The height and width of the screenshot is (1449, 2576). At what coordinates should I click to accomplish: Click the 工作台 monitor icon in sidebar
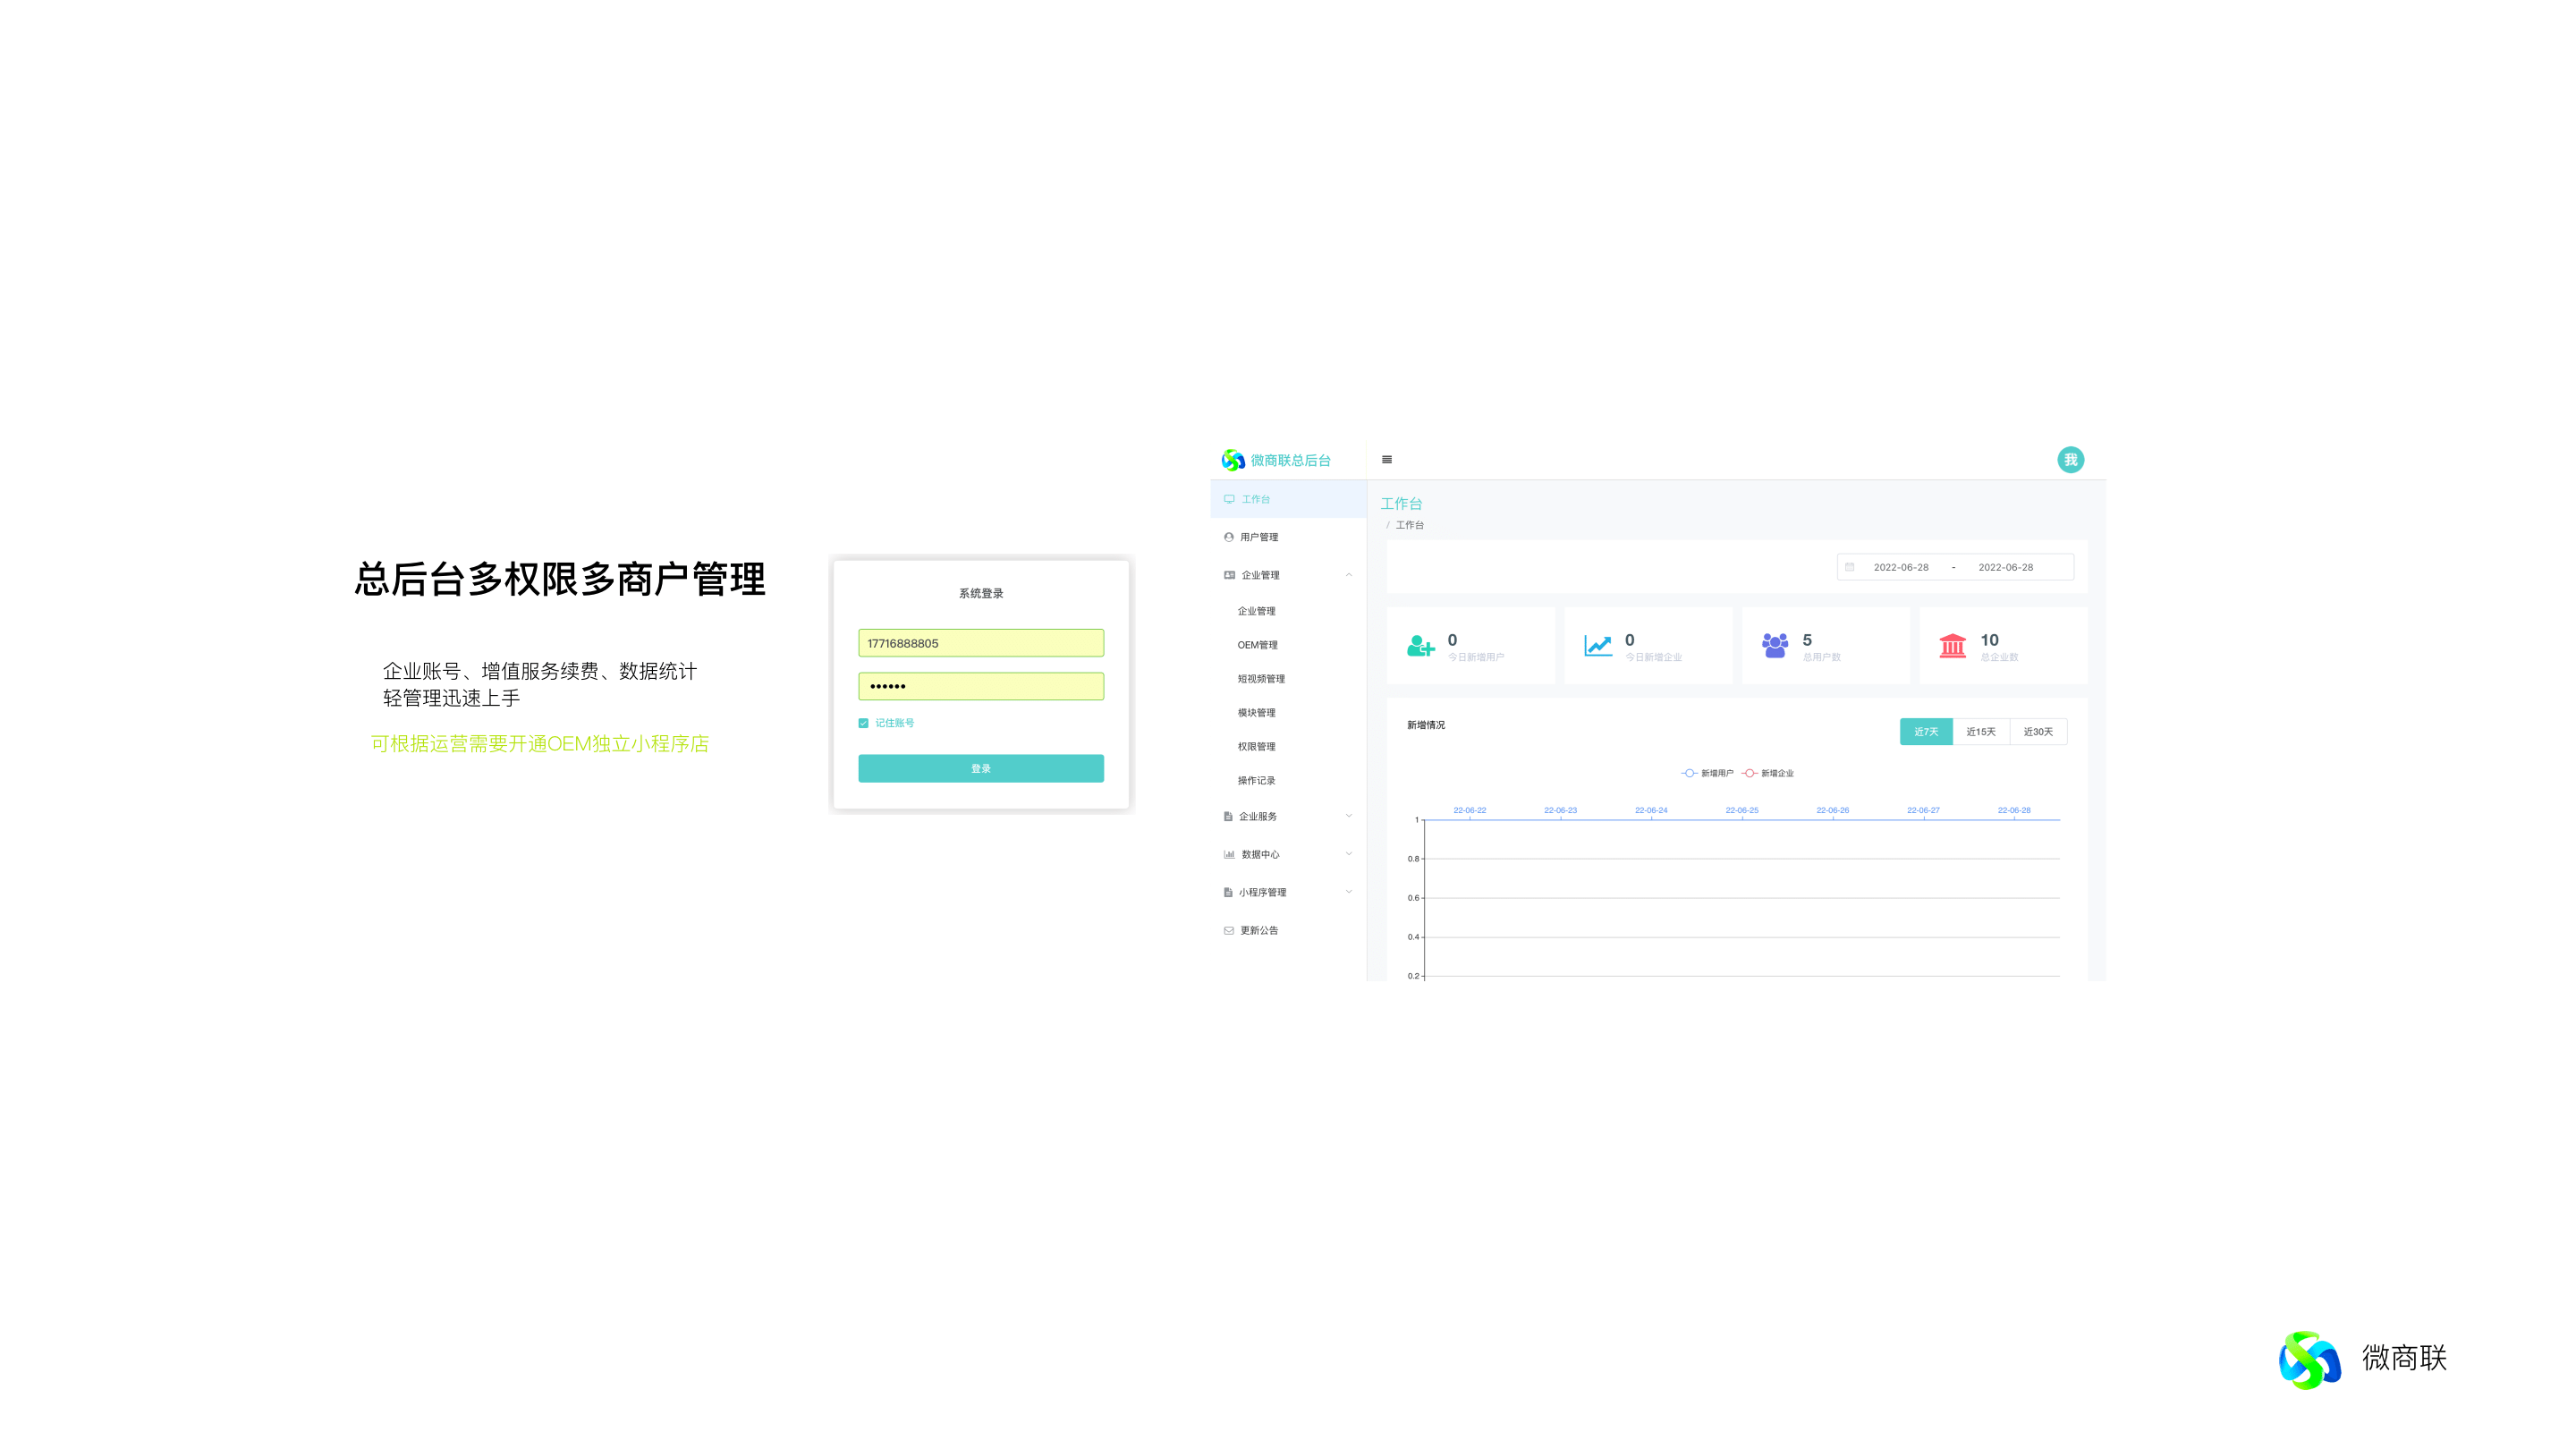(1229, 499)
